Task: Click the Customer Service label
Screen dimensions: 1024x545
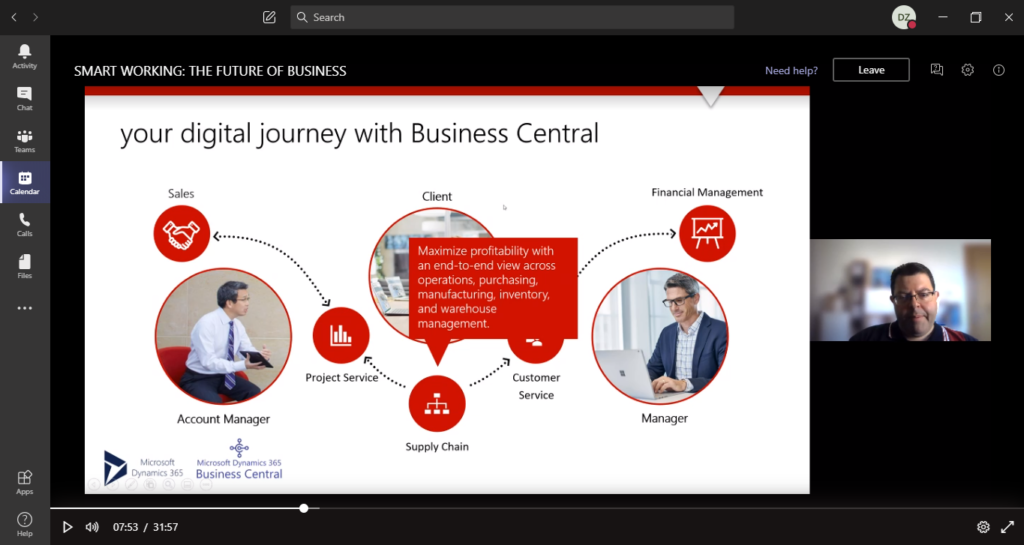Action: (x=536, y=386)
